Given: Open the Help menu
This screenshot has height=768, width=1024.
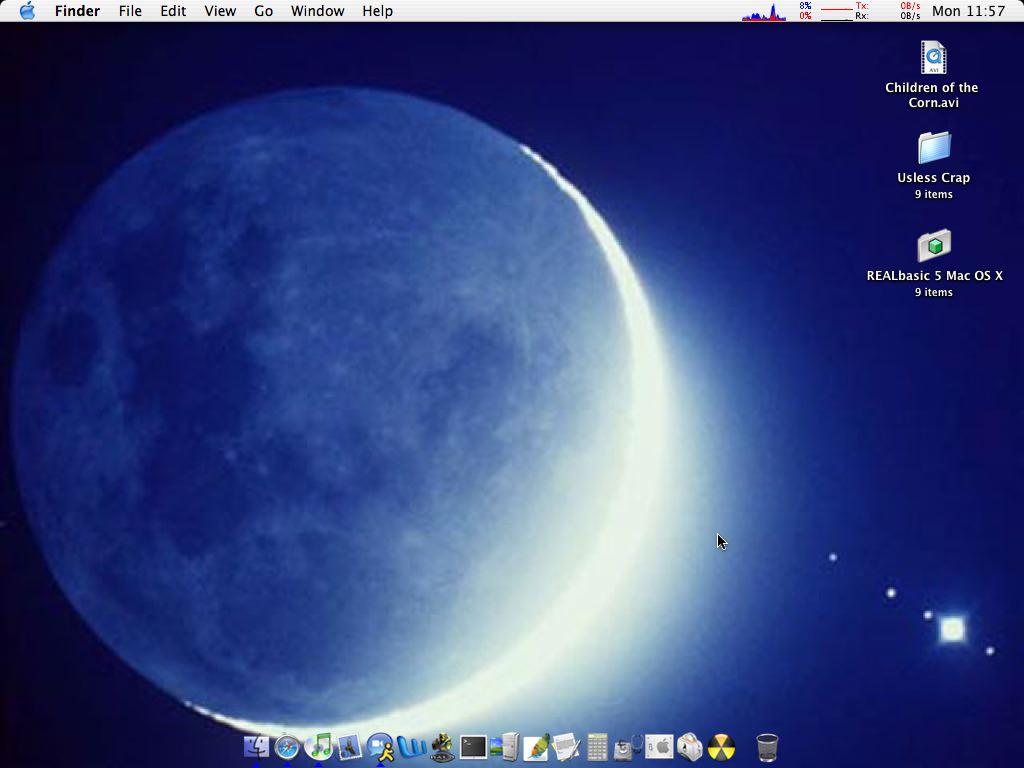Looking at the screenshot, I should pyautogui.click(x=376, y=11).
